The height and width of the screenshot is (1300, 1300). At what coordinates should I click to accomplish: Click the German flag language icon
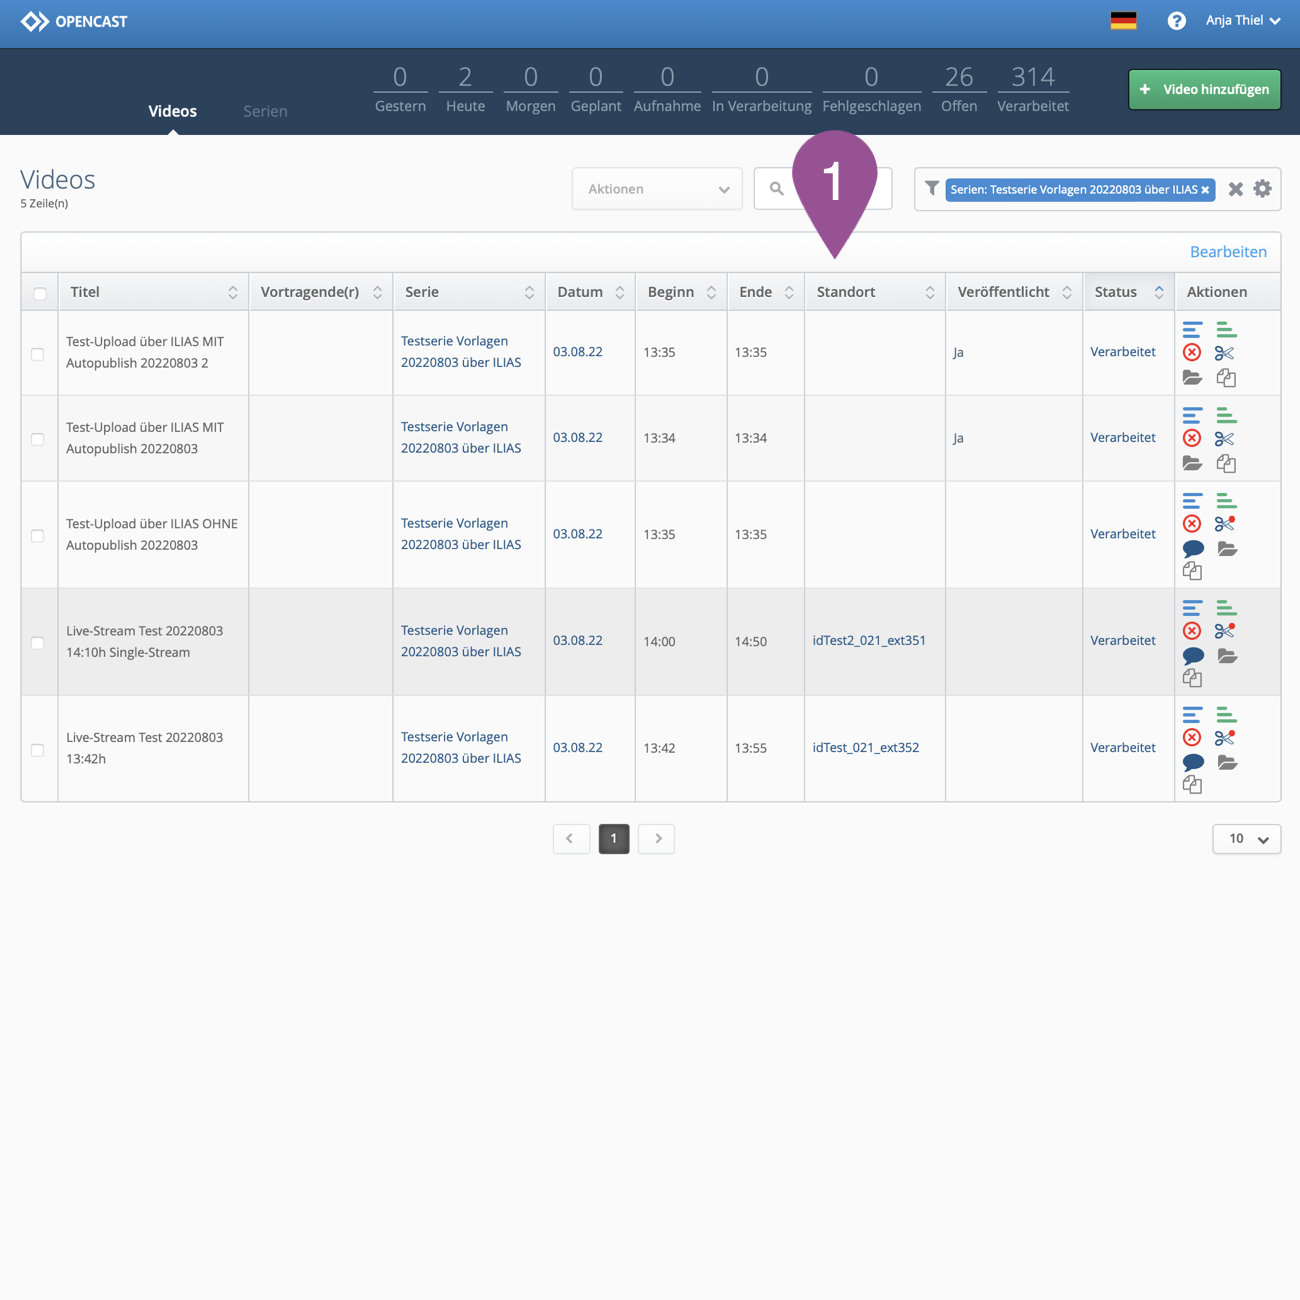click(x=1123, y=21)
